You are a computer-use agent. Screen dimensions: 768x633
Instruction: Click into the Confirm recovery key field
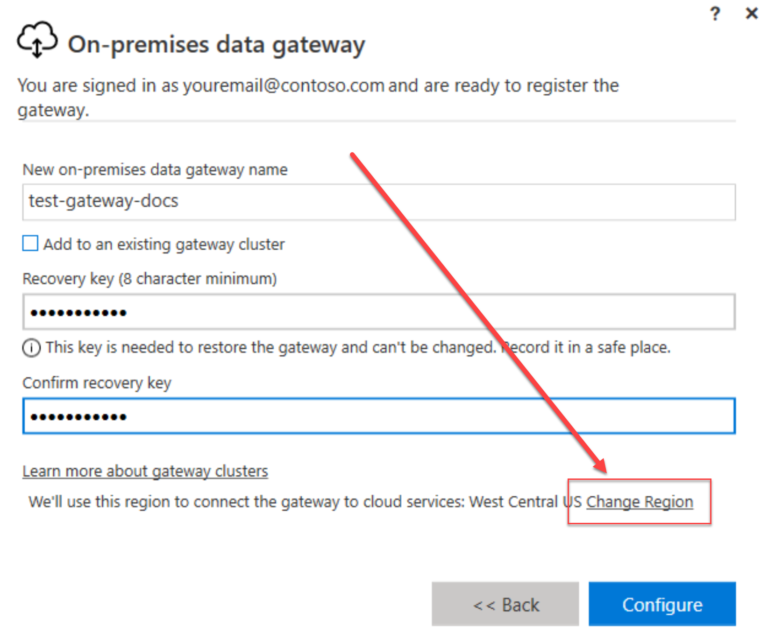379,416
